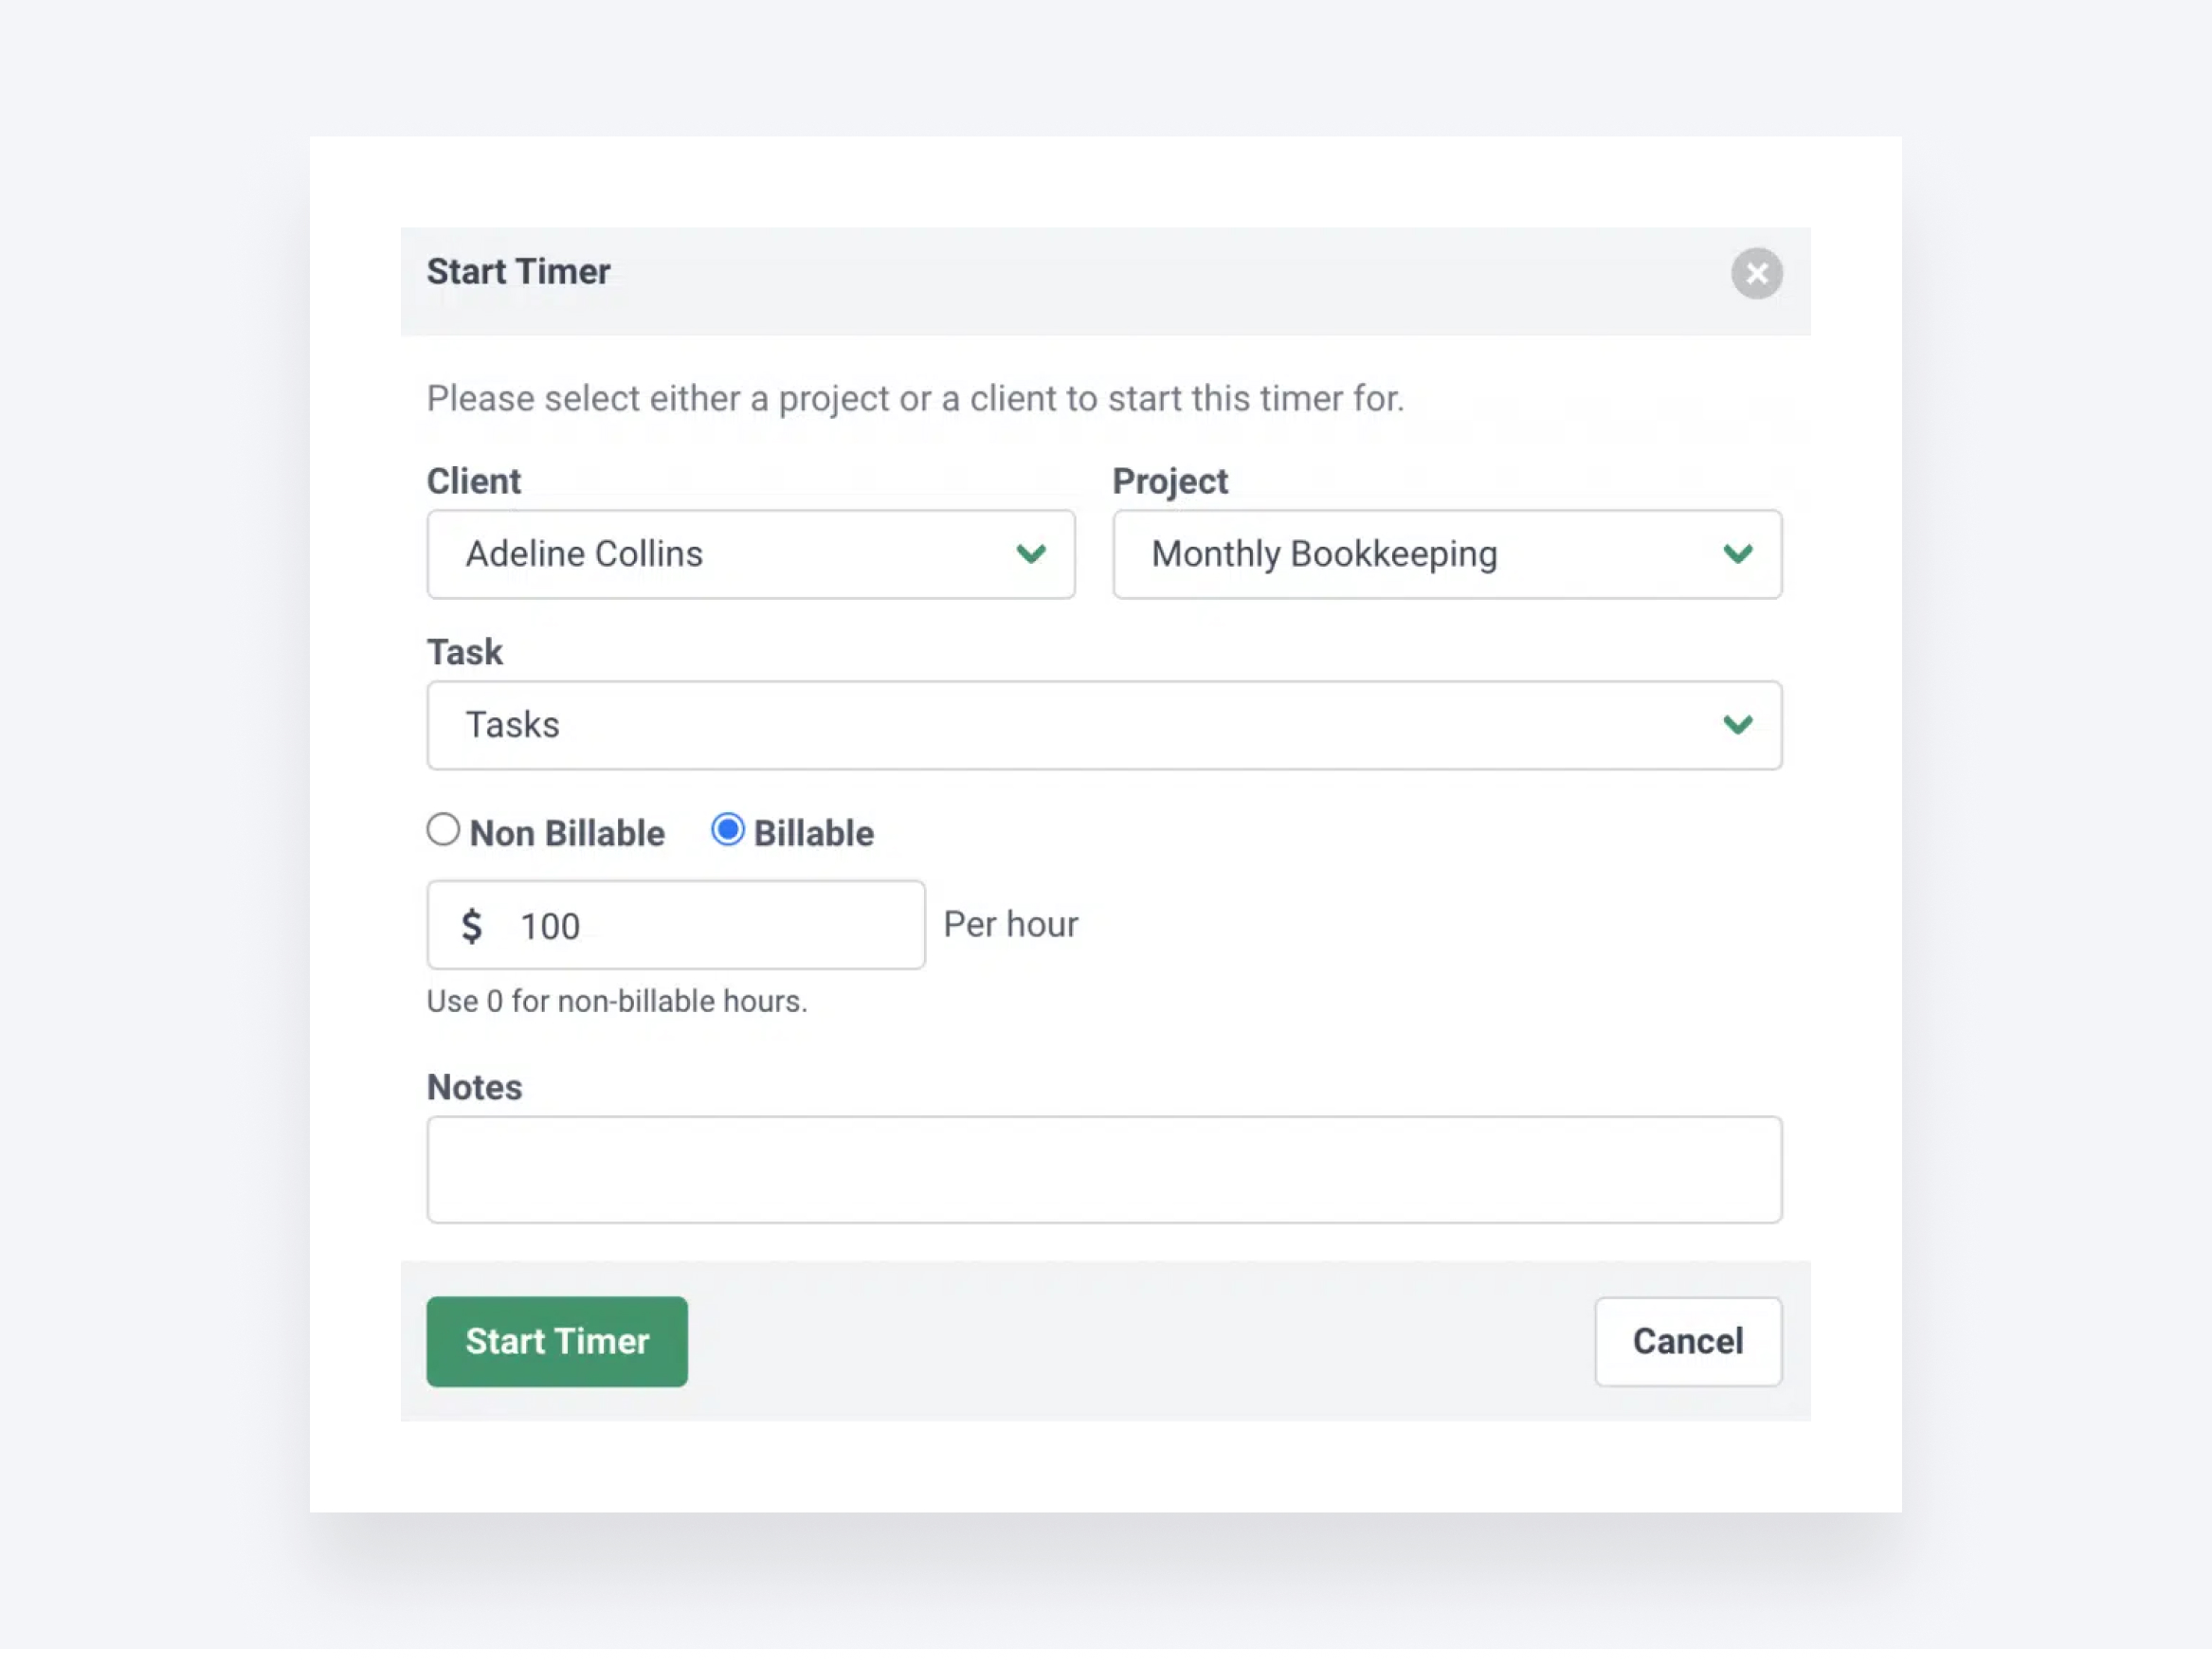The height and width of the screenshot is (1666, 2212).
Task: Click inside the Notes text area
Action: 1104,1169
